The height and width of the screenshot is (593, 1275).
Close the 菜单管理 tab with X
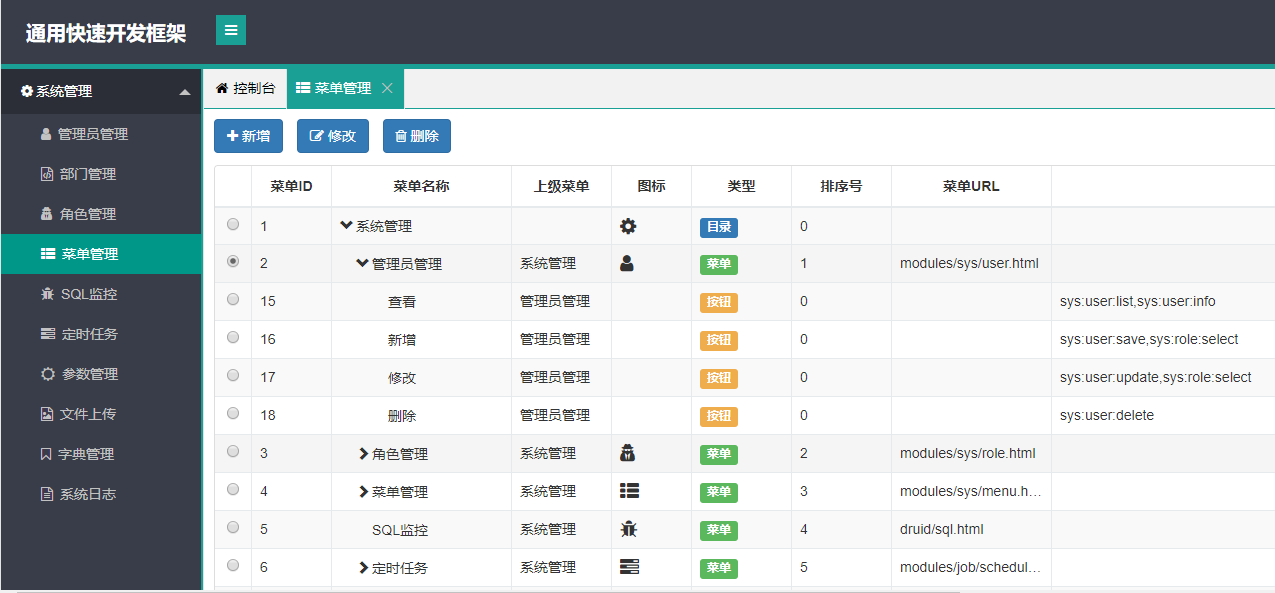387,88
